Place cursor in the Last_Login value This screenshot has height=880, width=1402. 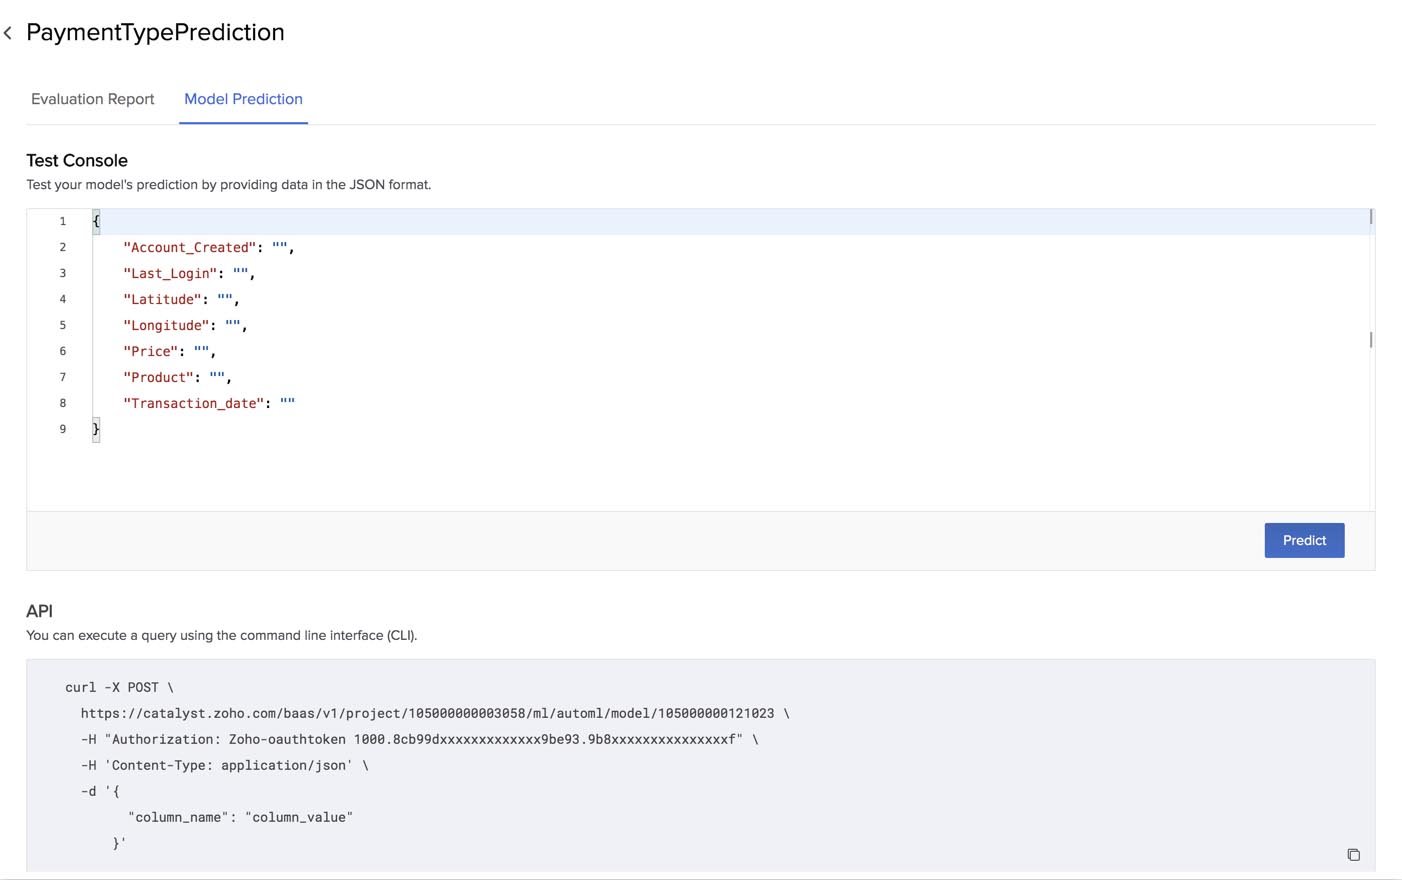point(241,273)
